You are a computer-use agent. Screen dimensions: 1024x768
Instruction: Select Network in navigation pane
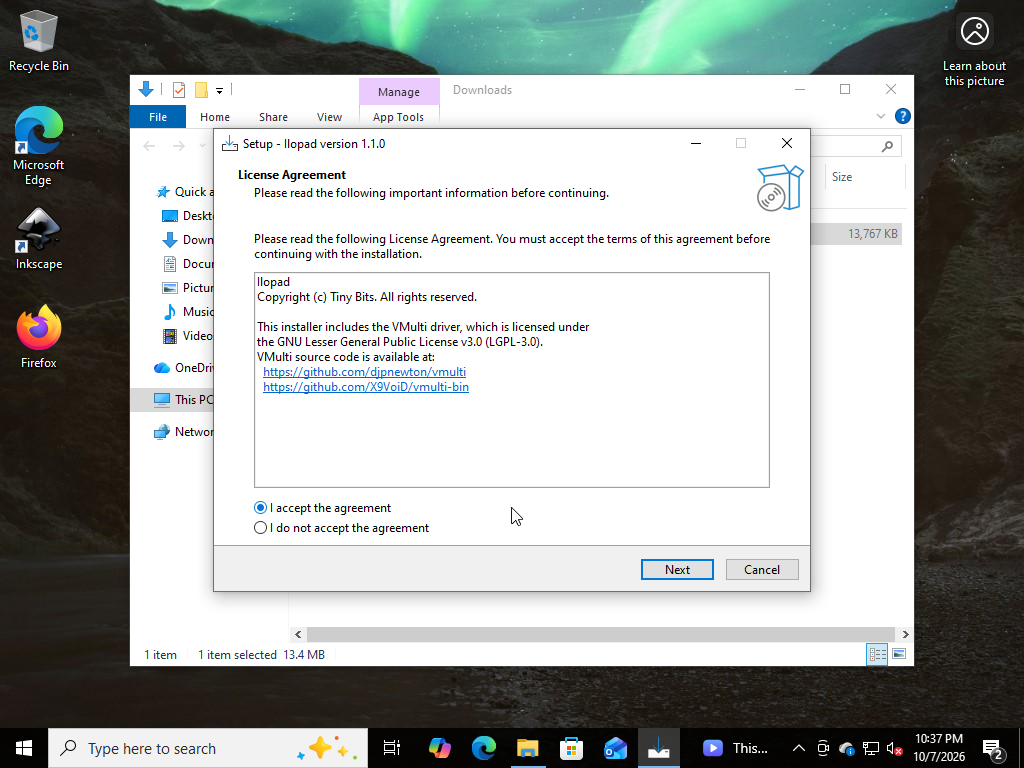(x=183, y=432)
